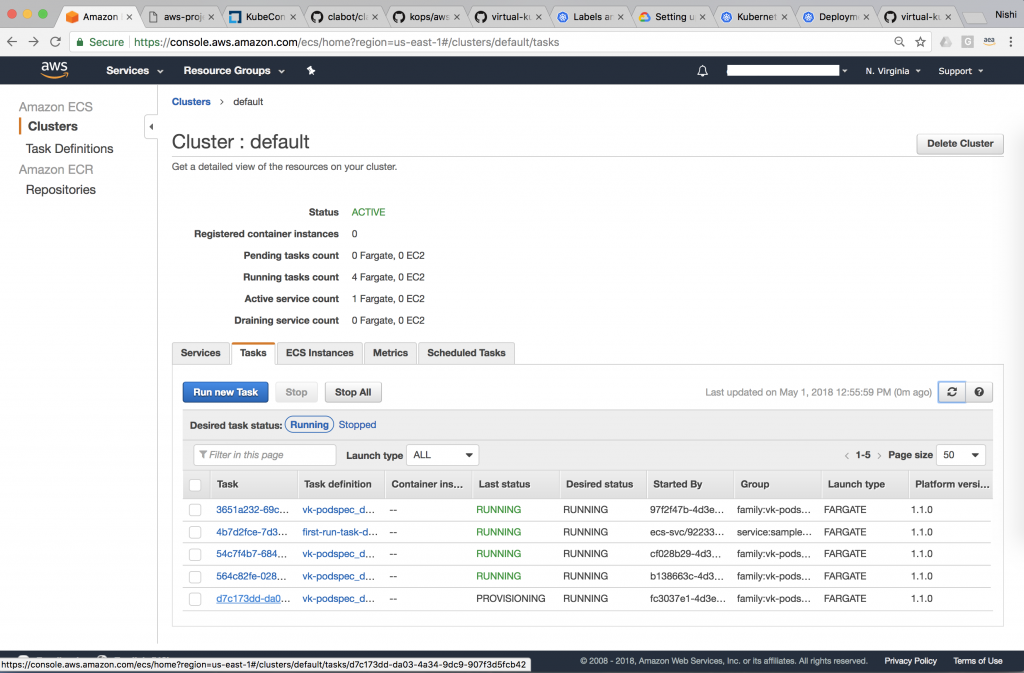Screen dimensions: 1024x673
Task: Switch to the KubeCon browser tab
Action: (263, 17)
